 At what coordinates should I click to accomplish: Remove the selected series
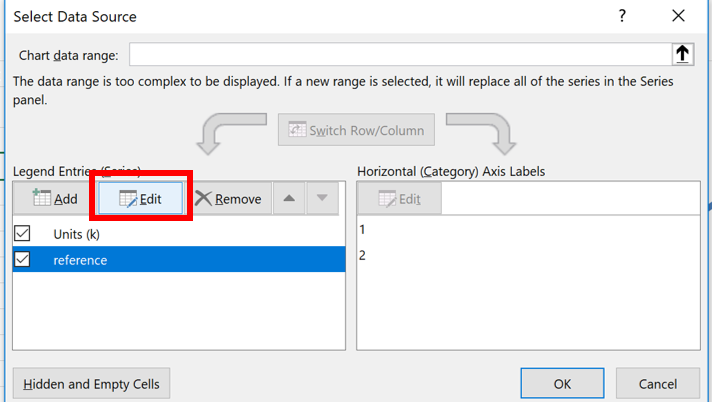[228, 199]
